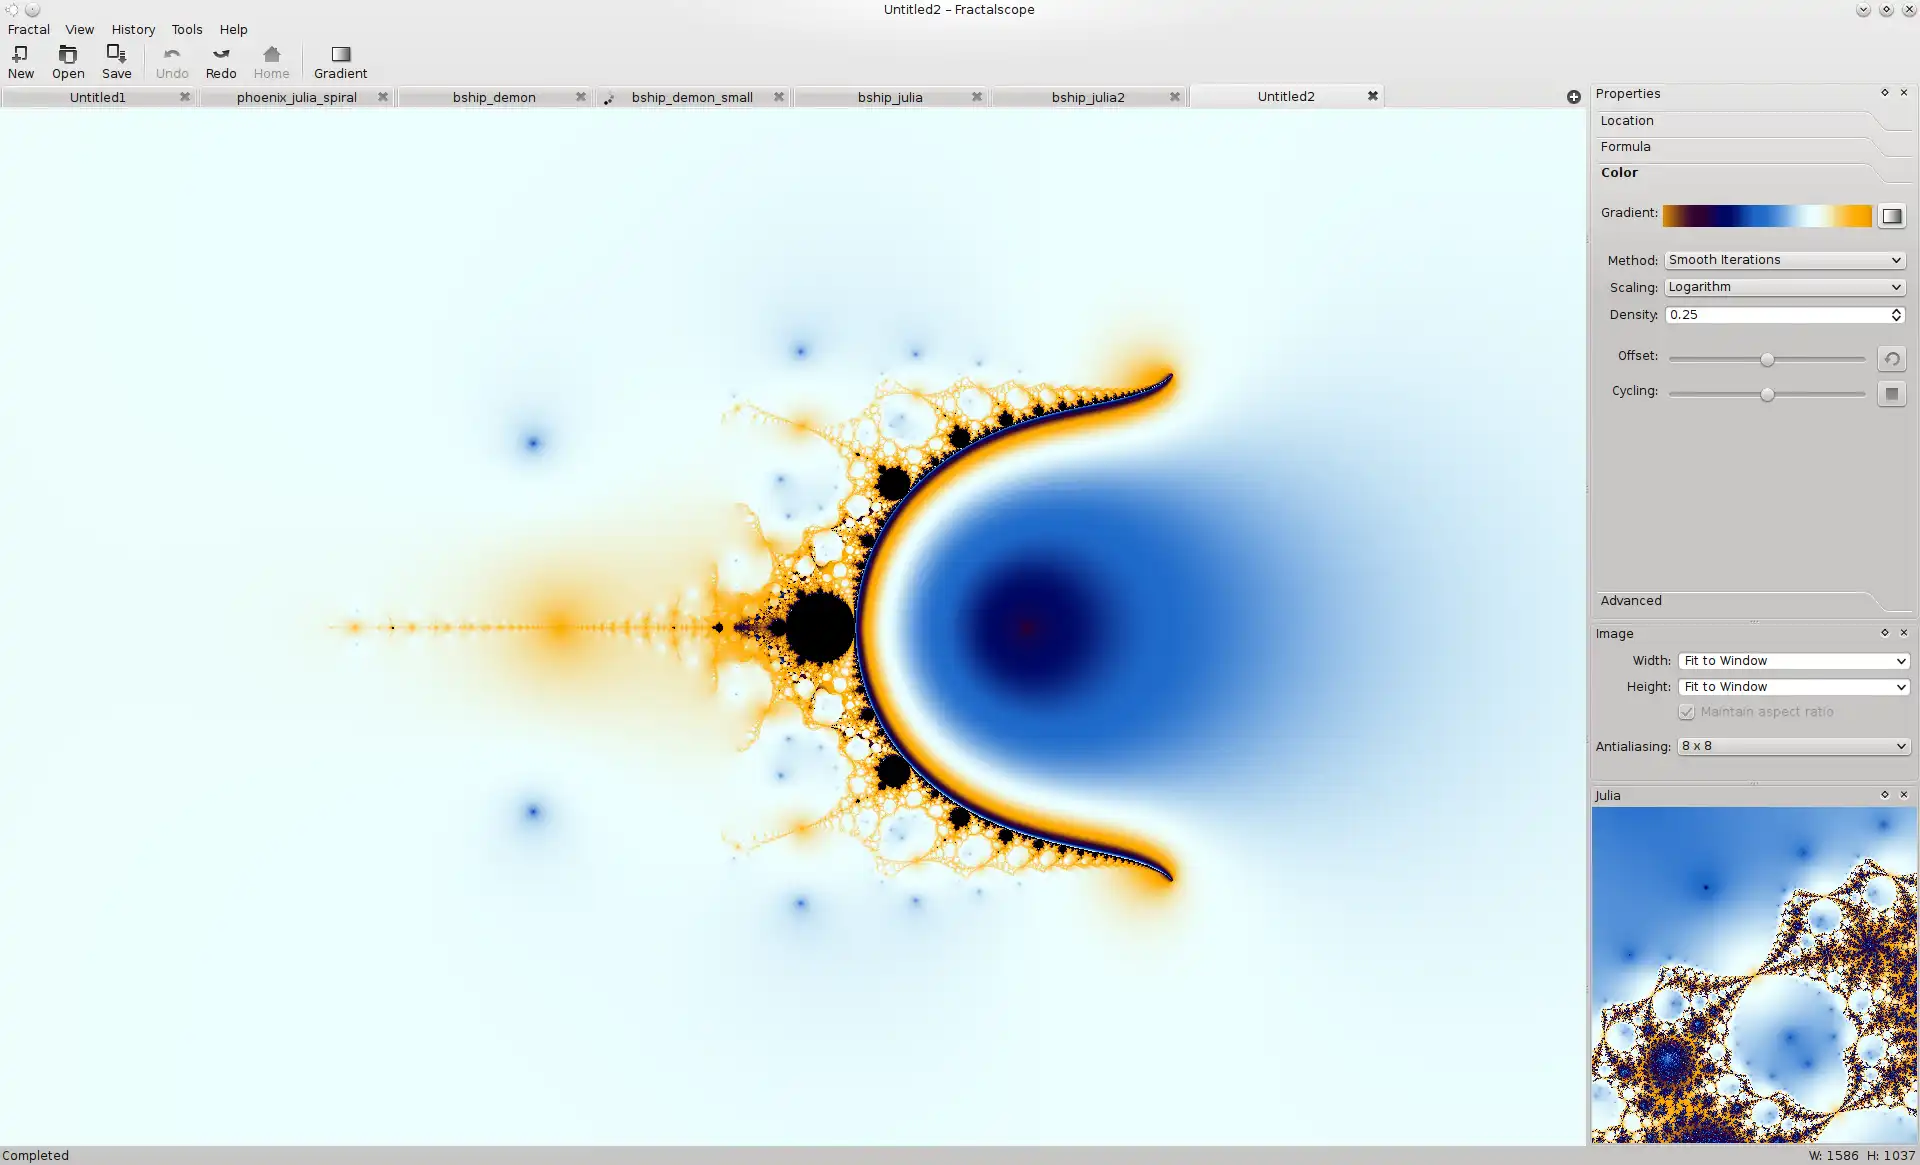Toggle Maintain aspect ratio checkbox
The height and width of the screenshot is (1165, 1920).
tap(1685, 711)
